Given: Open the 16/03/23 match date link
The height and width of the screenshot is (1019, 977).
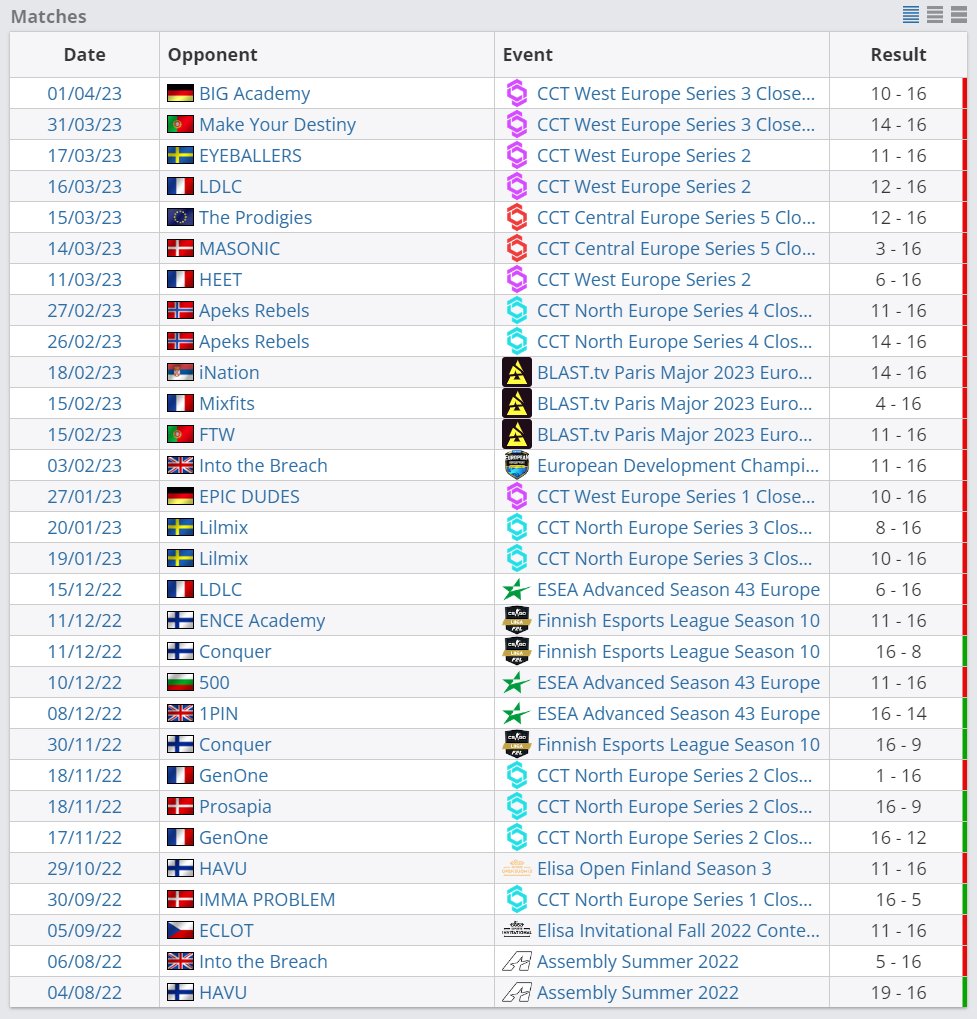Looking at the screenshot, I should [85, 187].
